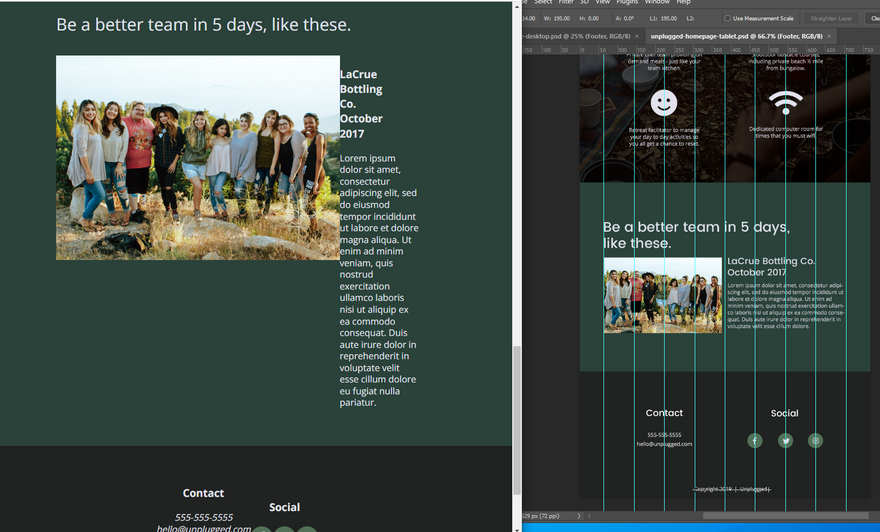Expand the Photoshop status bar info arrow
This screenshot has height=532, width=880.
coord(578,516)
